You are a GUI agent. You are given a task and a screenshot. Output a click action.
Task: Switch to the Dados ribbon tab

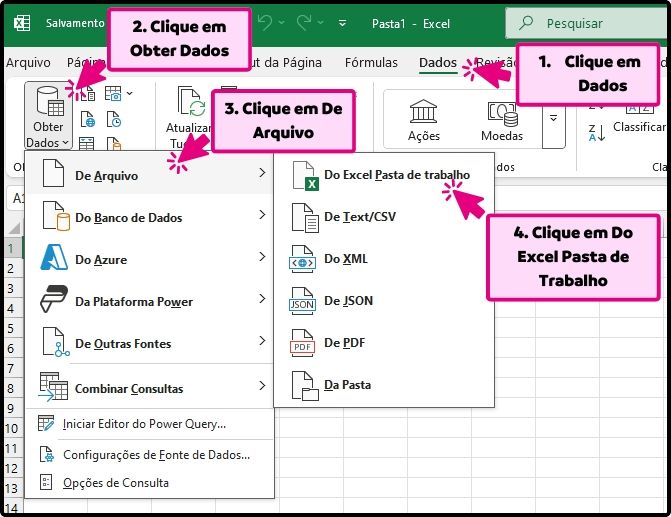[x=438, y=63]
